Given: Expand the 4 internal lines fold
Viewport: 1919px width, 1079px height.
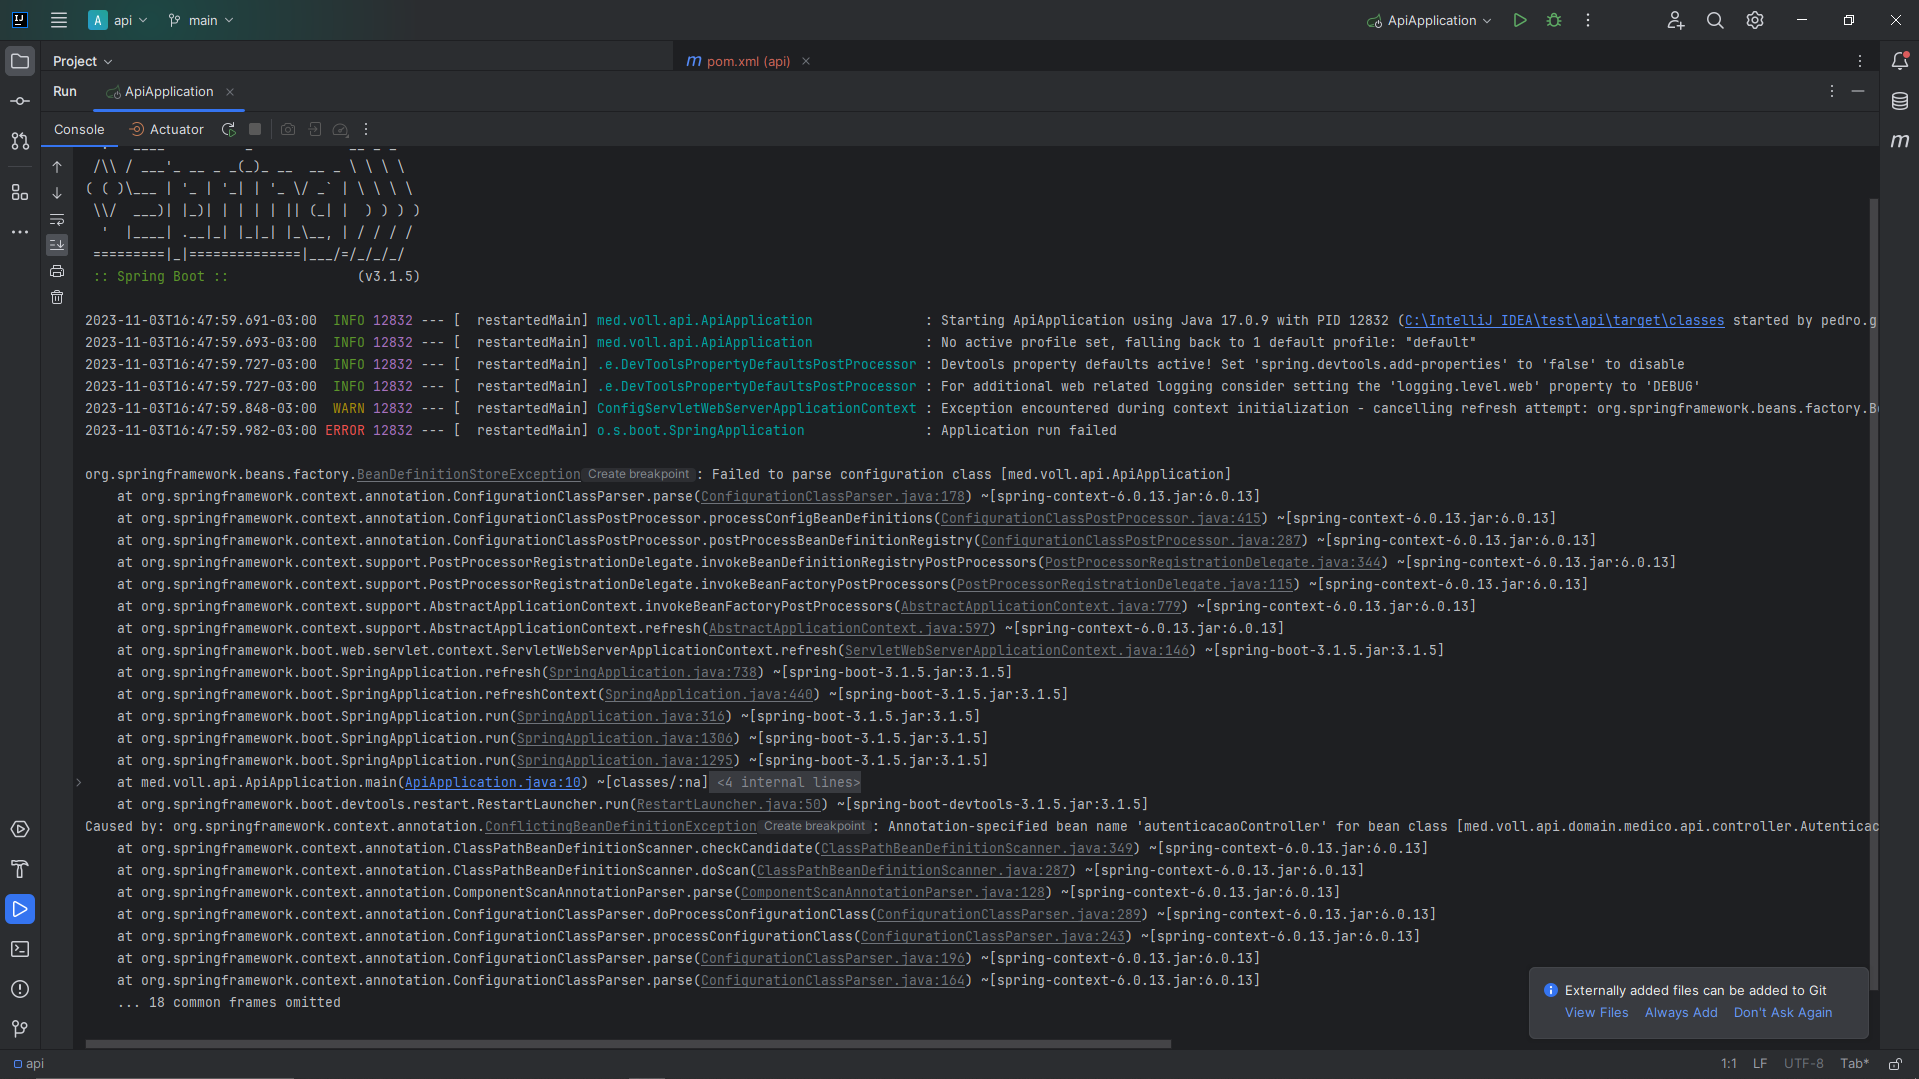Looking at the screenshot, I should coord(787,782).
